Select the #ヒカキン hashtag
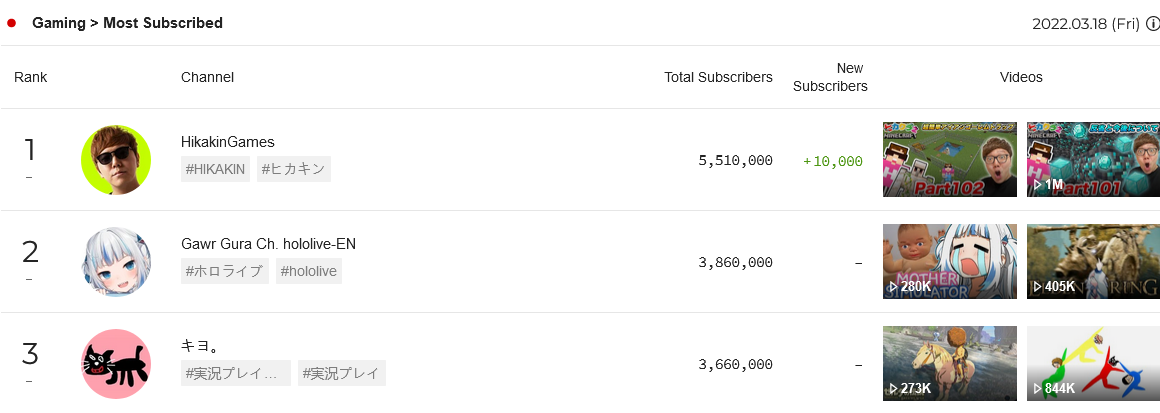Screen dimensions: 1160x413 (x=294, y=169)
